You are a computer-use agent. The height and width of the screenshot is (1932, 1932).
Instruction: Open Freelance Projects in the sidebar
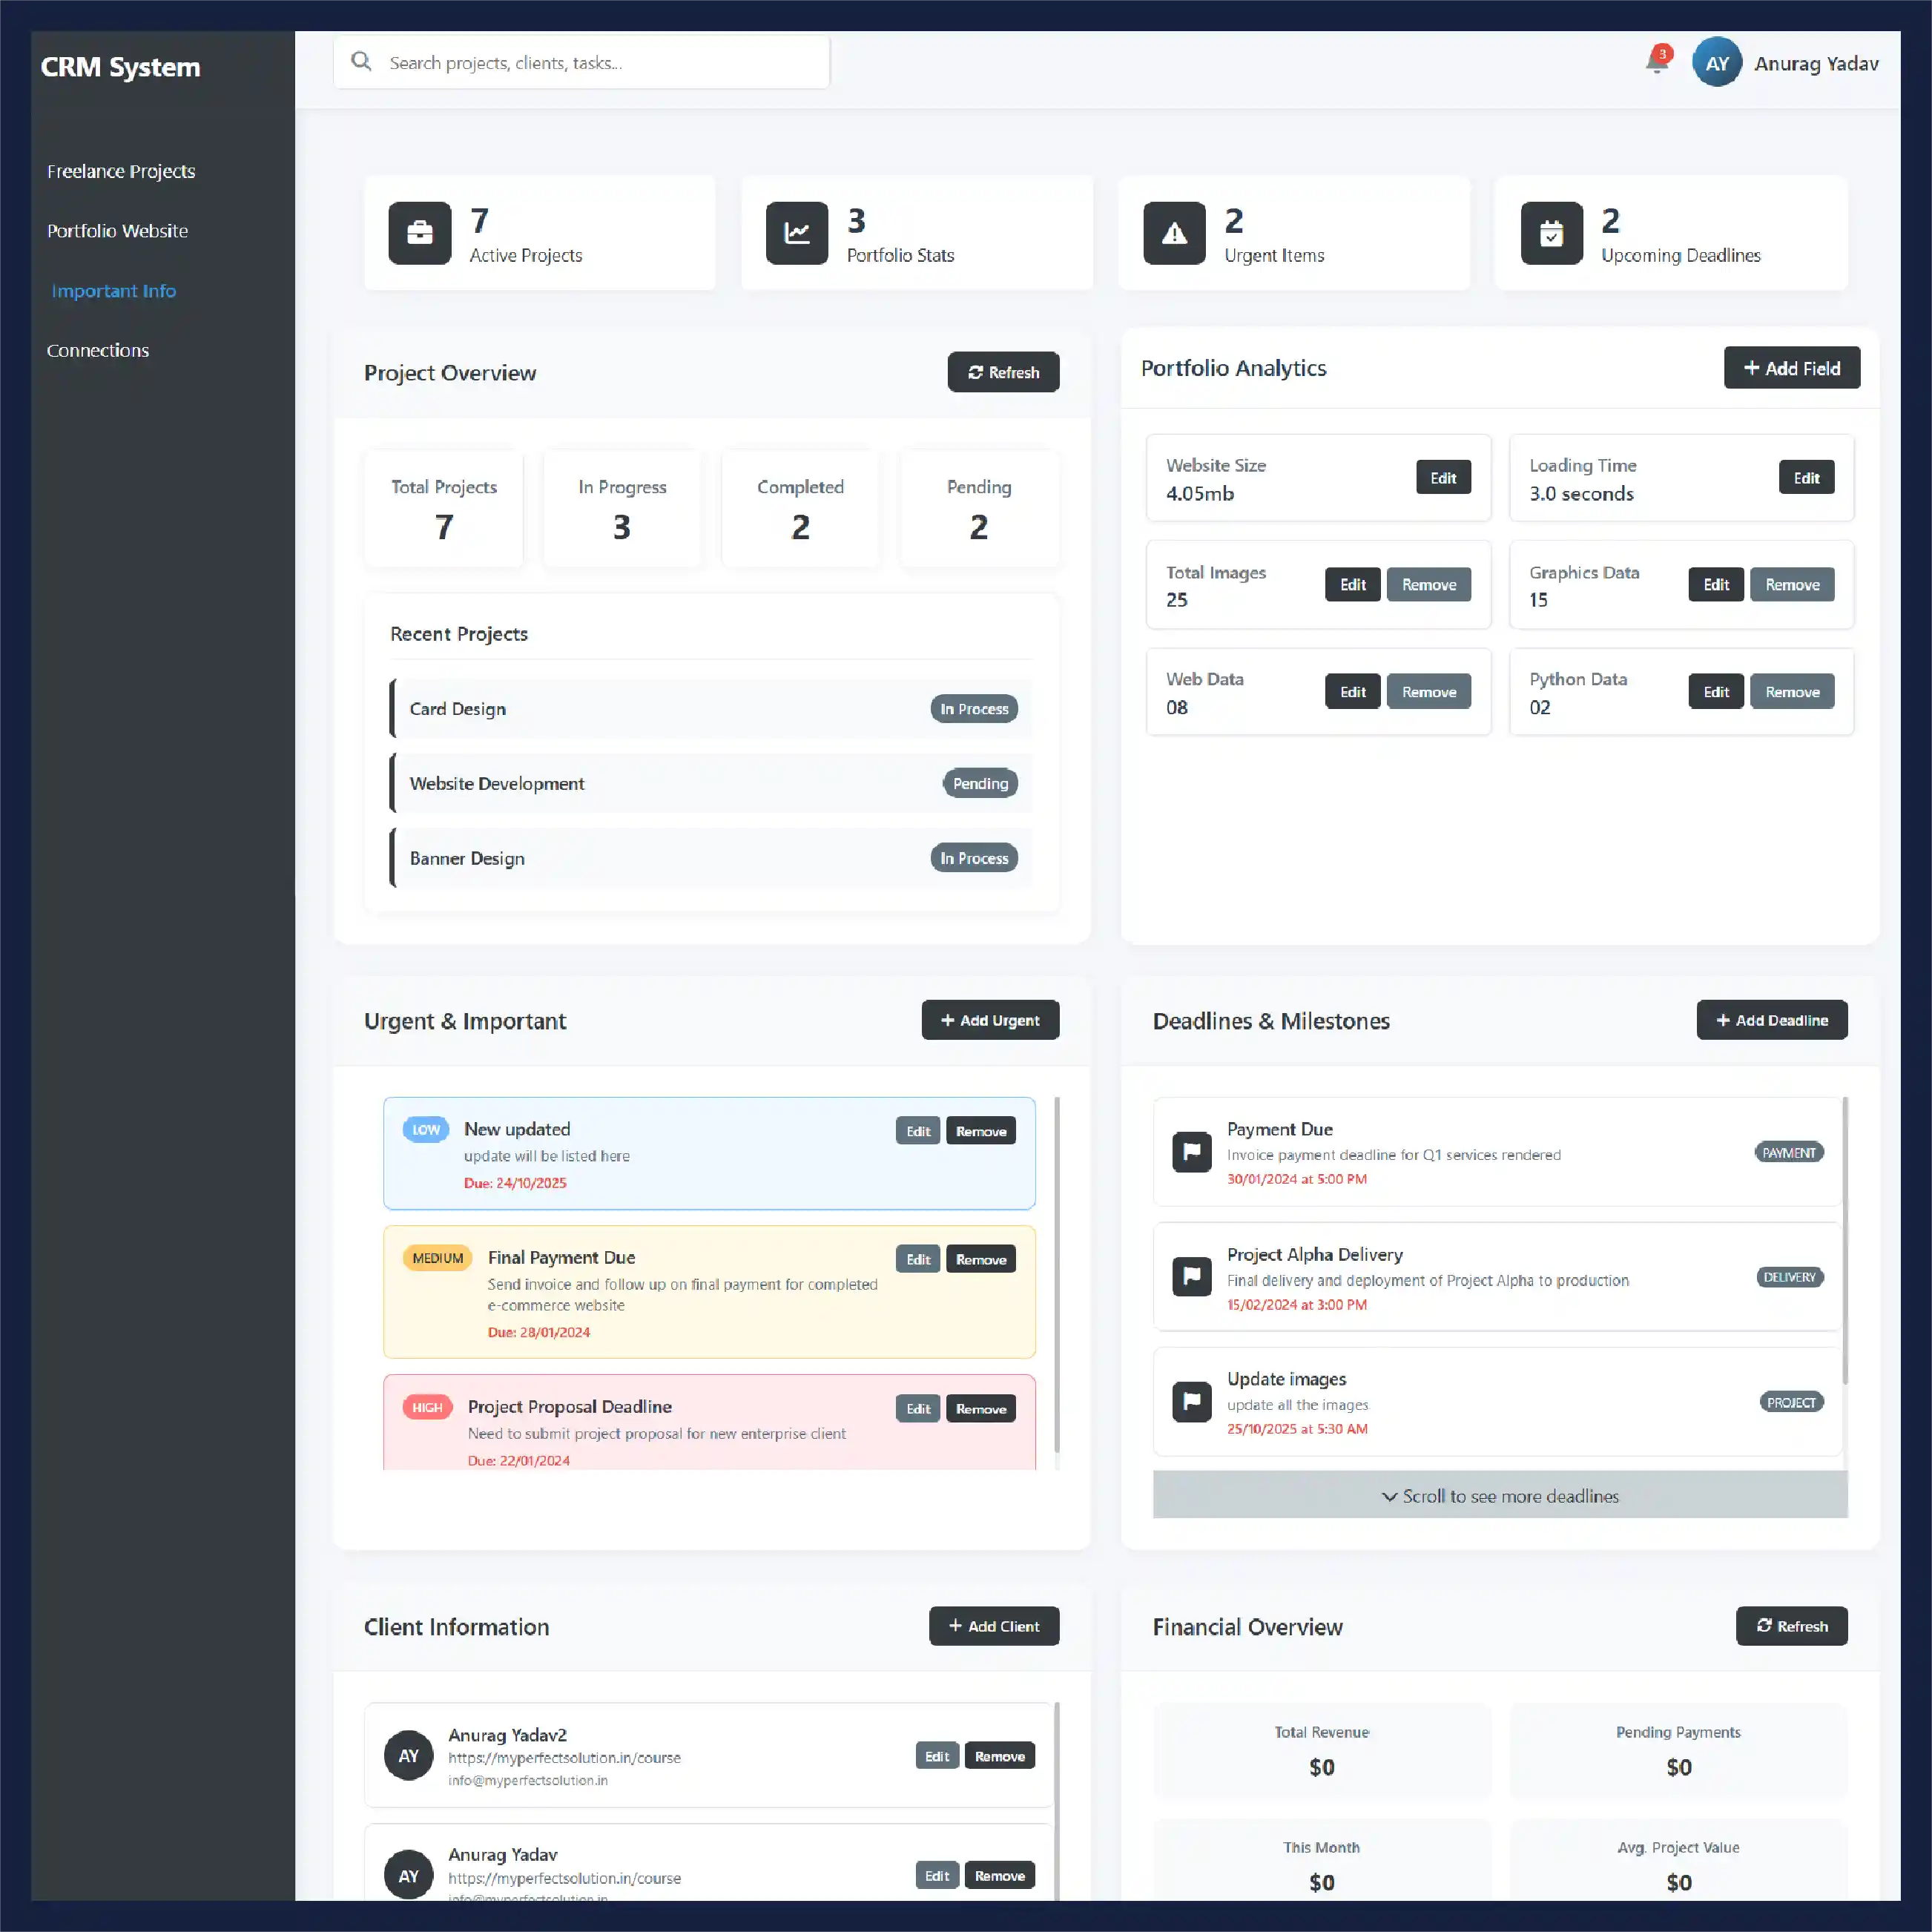coord(121,171)
